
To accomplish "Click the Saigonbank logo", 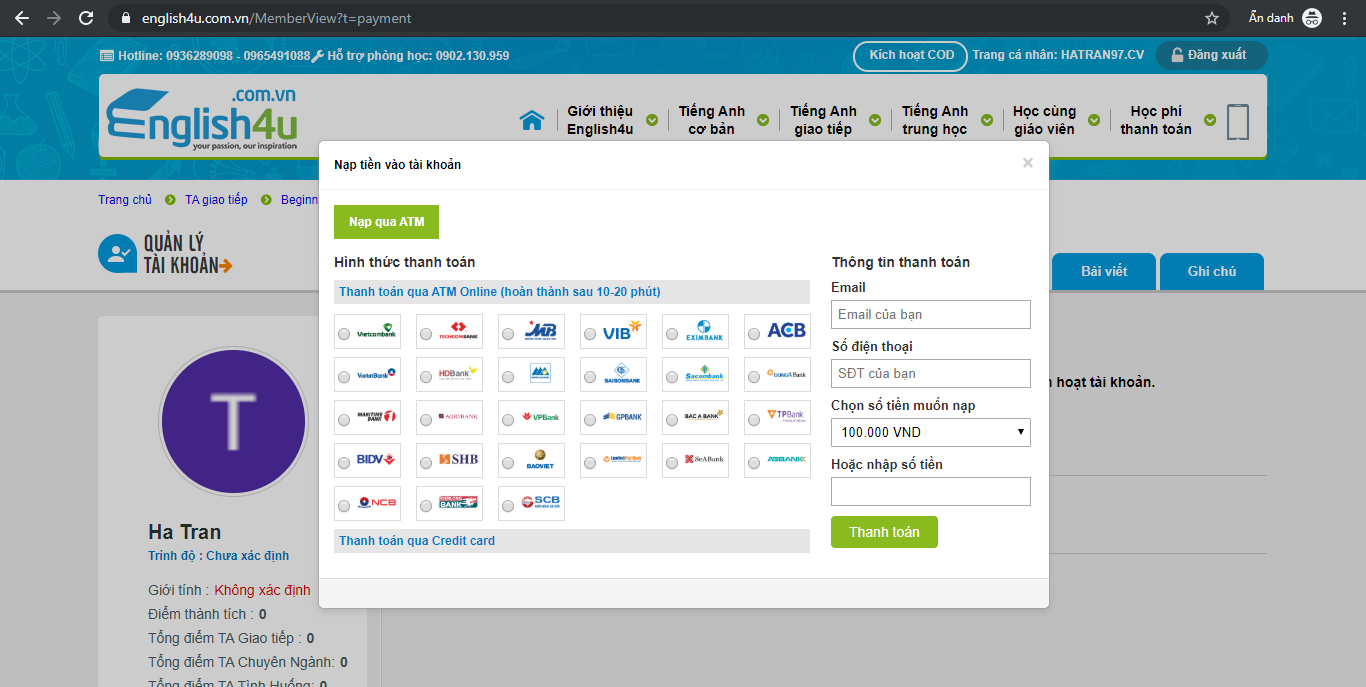I will 624,374.
